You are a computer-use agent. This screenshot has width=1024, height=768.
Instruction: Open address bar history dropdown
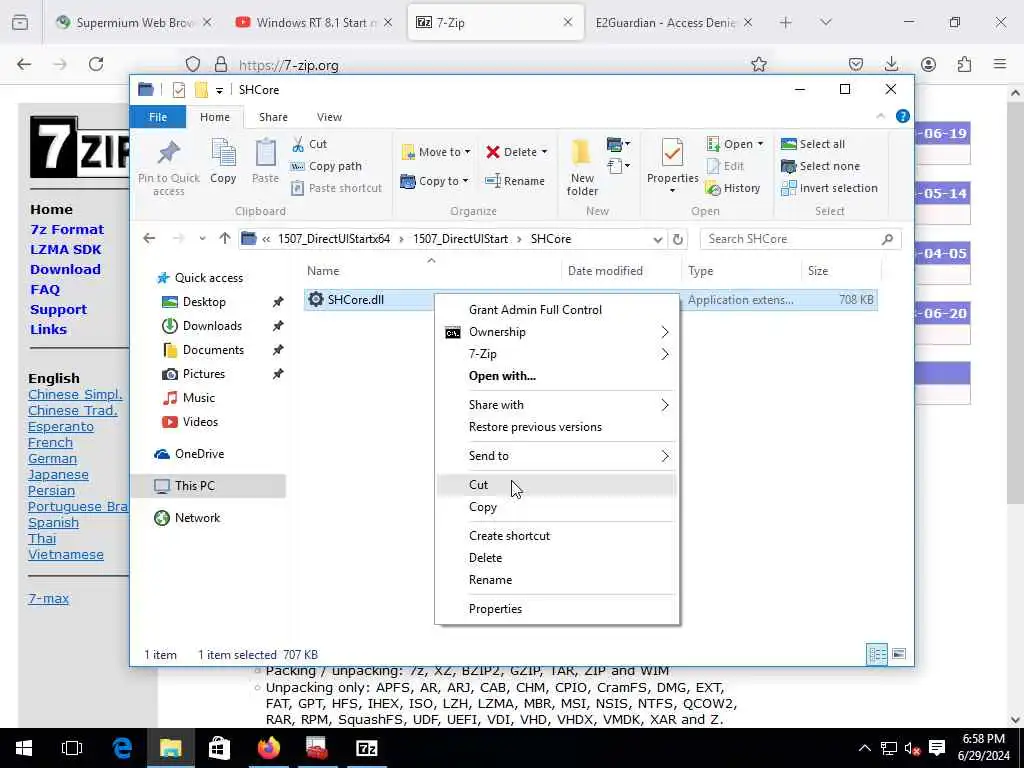pos(657,240)
